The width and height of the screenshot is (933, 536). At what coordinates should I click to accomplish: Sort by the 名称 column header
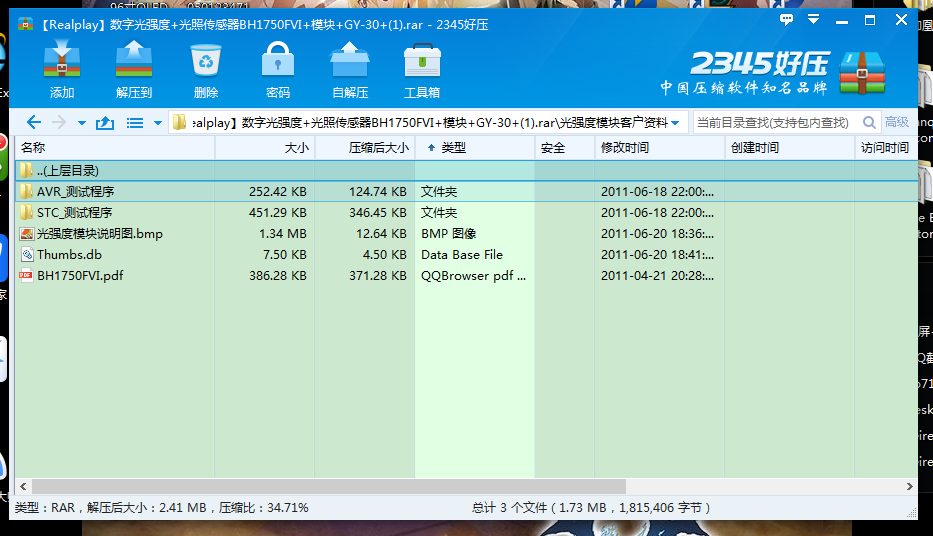coord(115,148)
